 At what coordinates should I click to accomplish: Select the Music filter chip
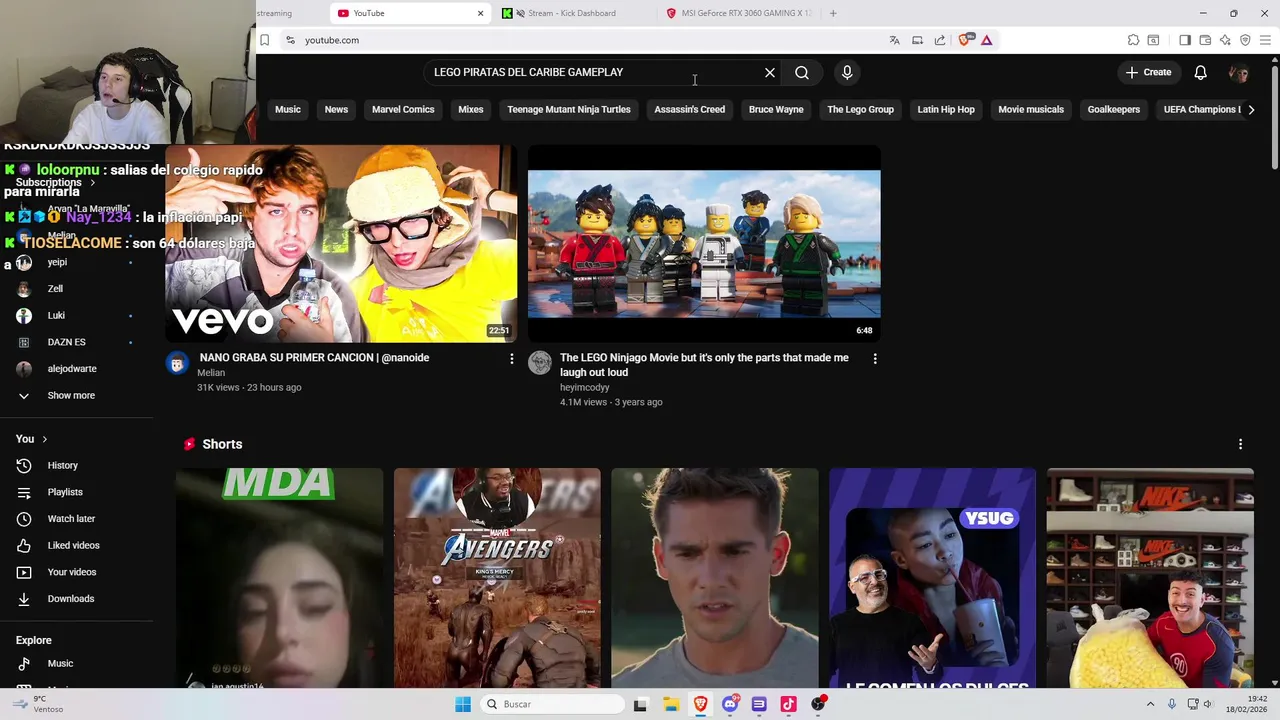[288, 109]
